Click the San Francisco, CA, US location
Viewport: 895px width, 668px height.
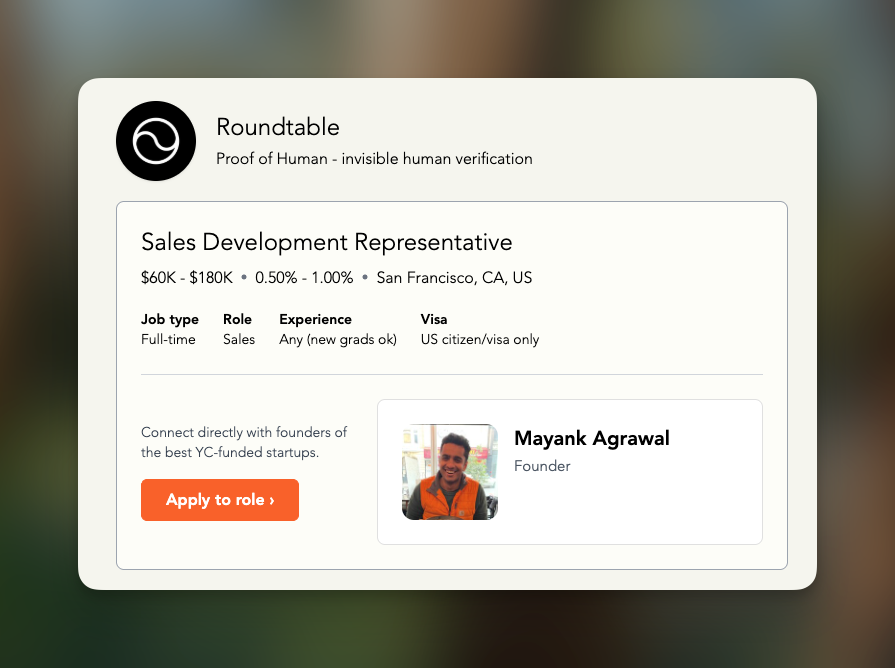tap(454, 277)
